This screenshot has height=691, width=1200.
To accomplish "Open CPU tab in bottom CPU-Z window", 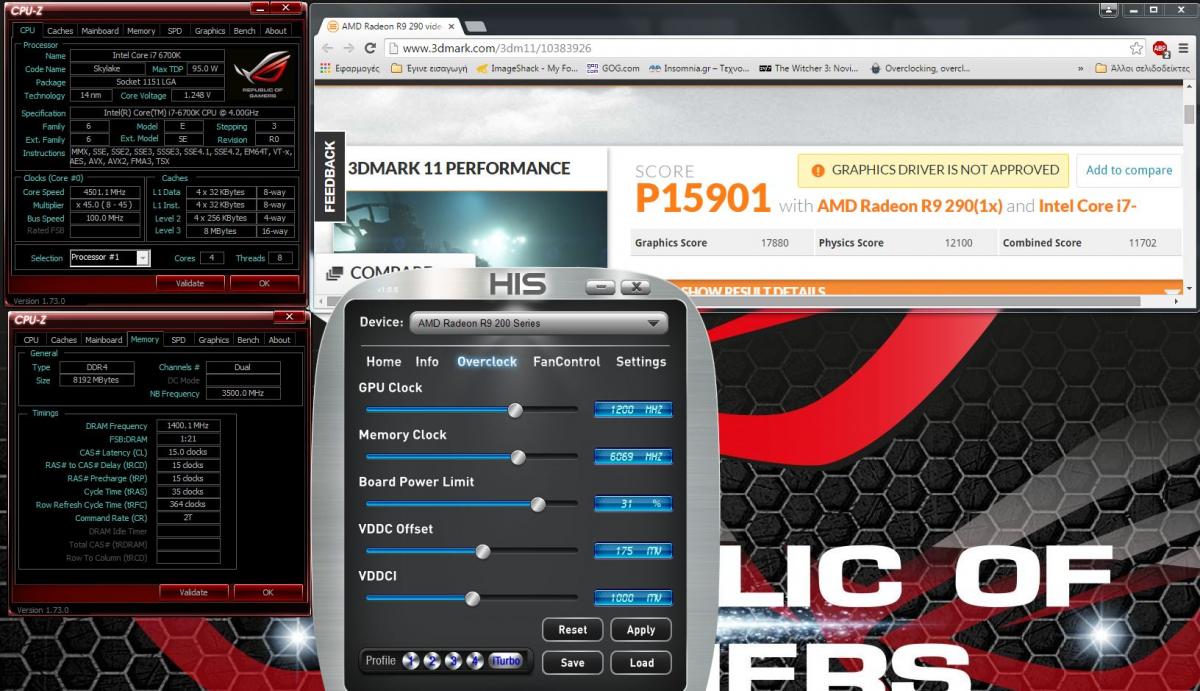I will (31, 340).
